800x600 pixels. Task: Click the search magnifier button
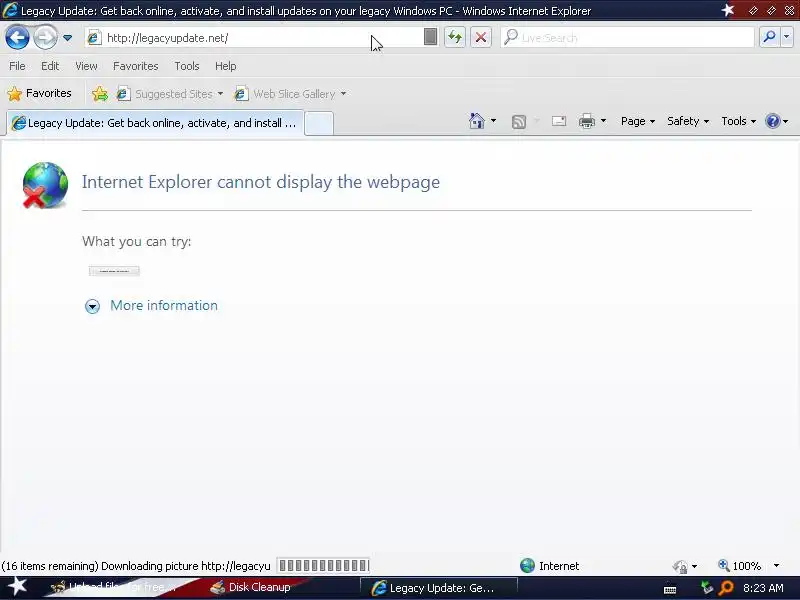(x=769, y=37)
